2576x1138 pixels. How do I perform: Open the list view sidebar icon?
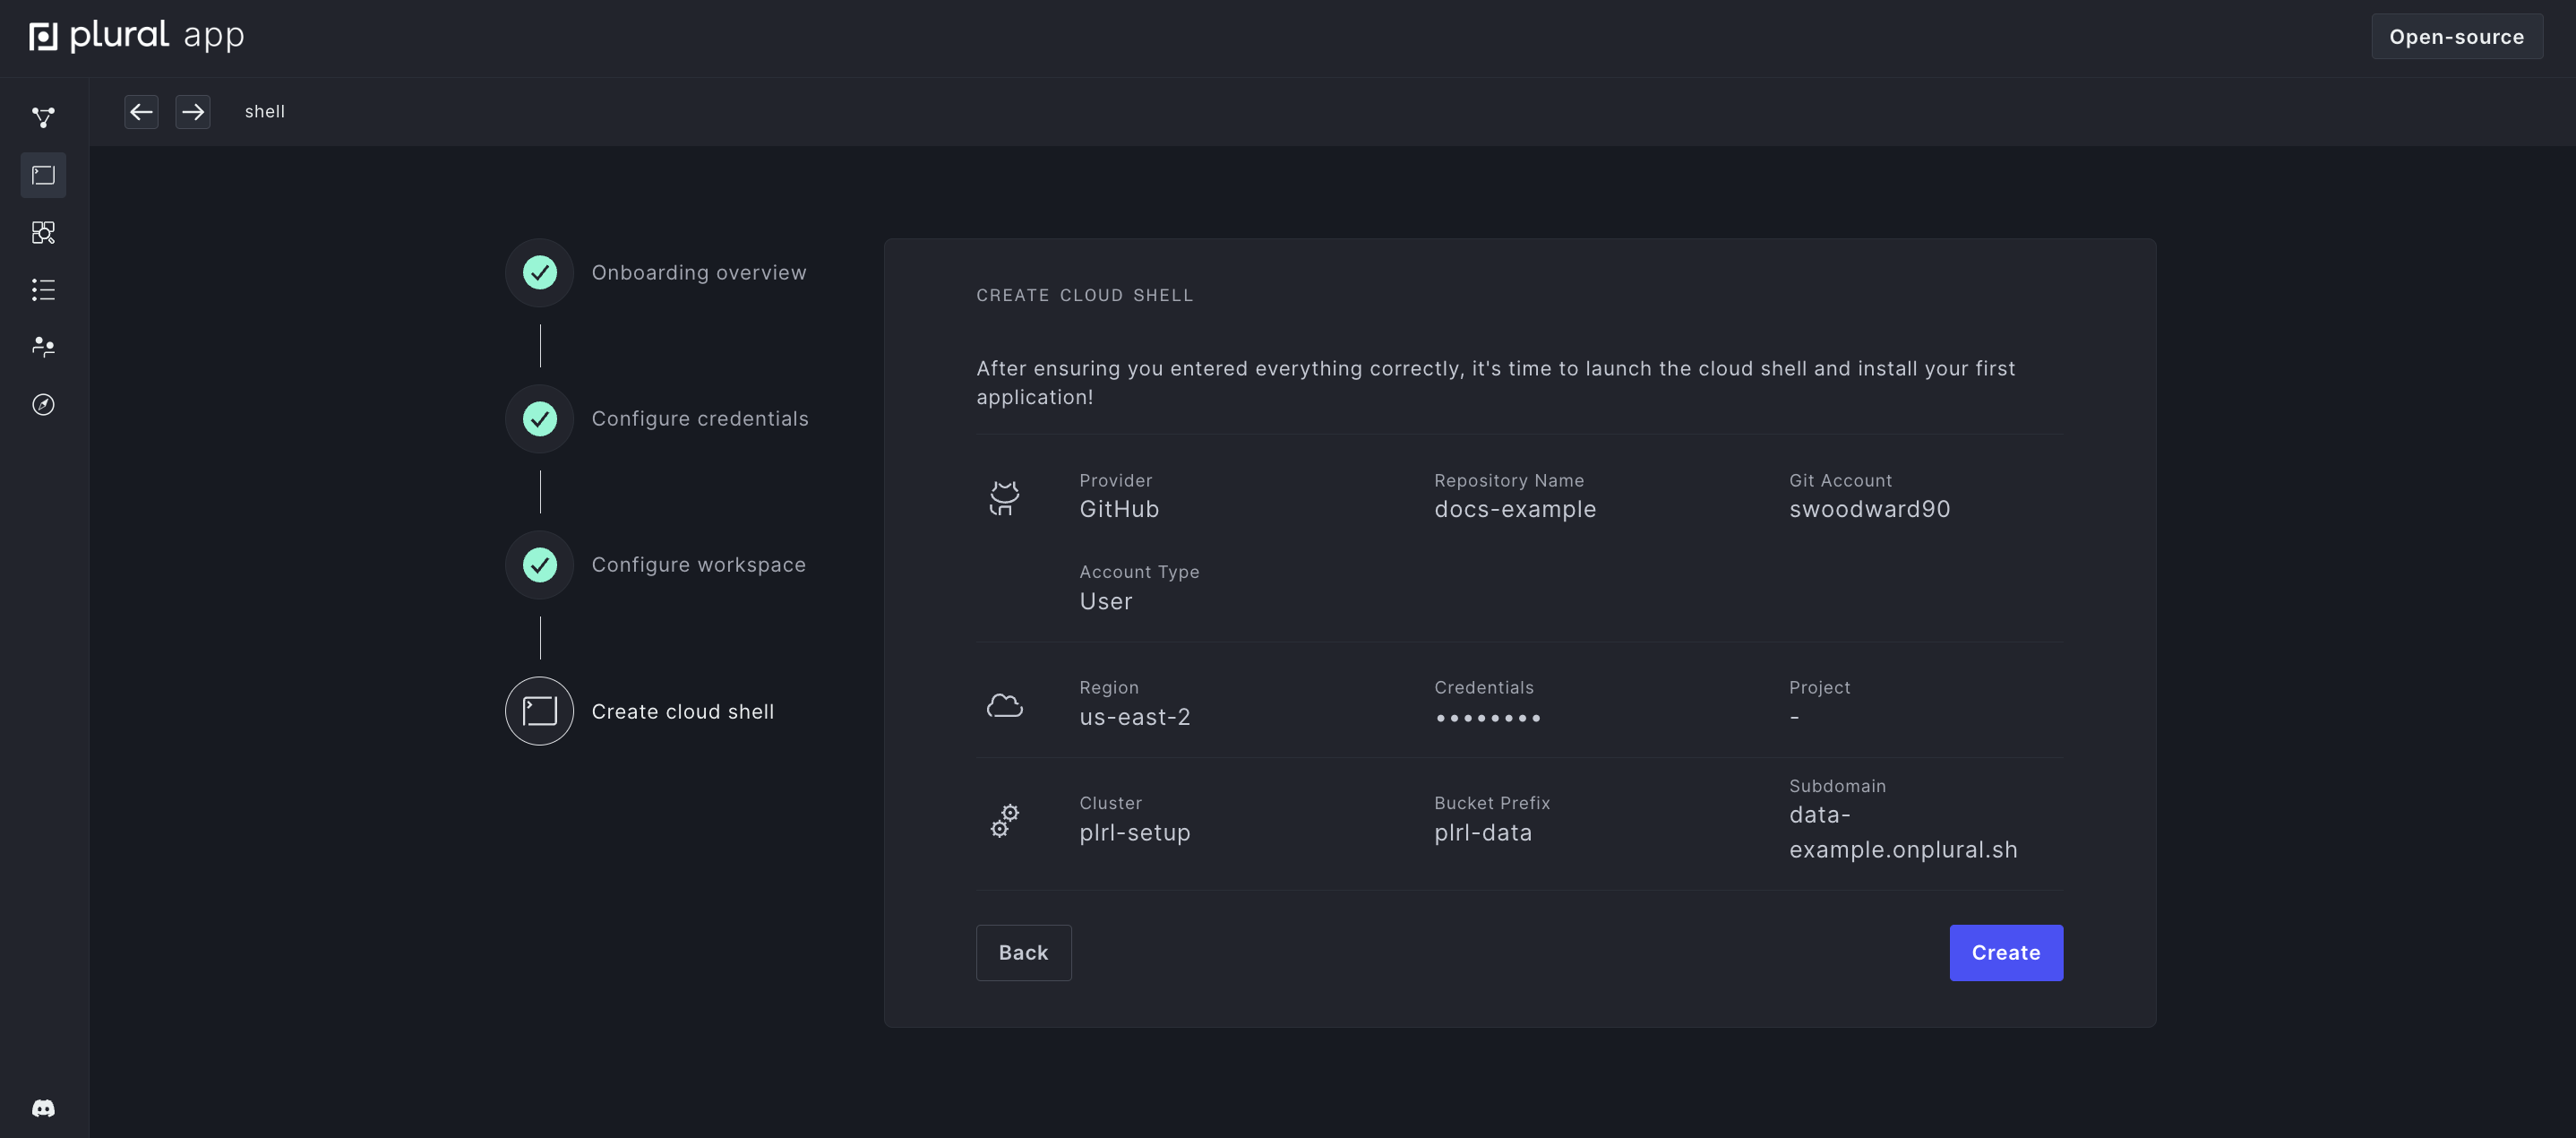tap(43, 290)
